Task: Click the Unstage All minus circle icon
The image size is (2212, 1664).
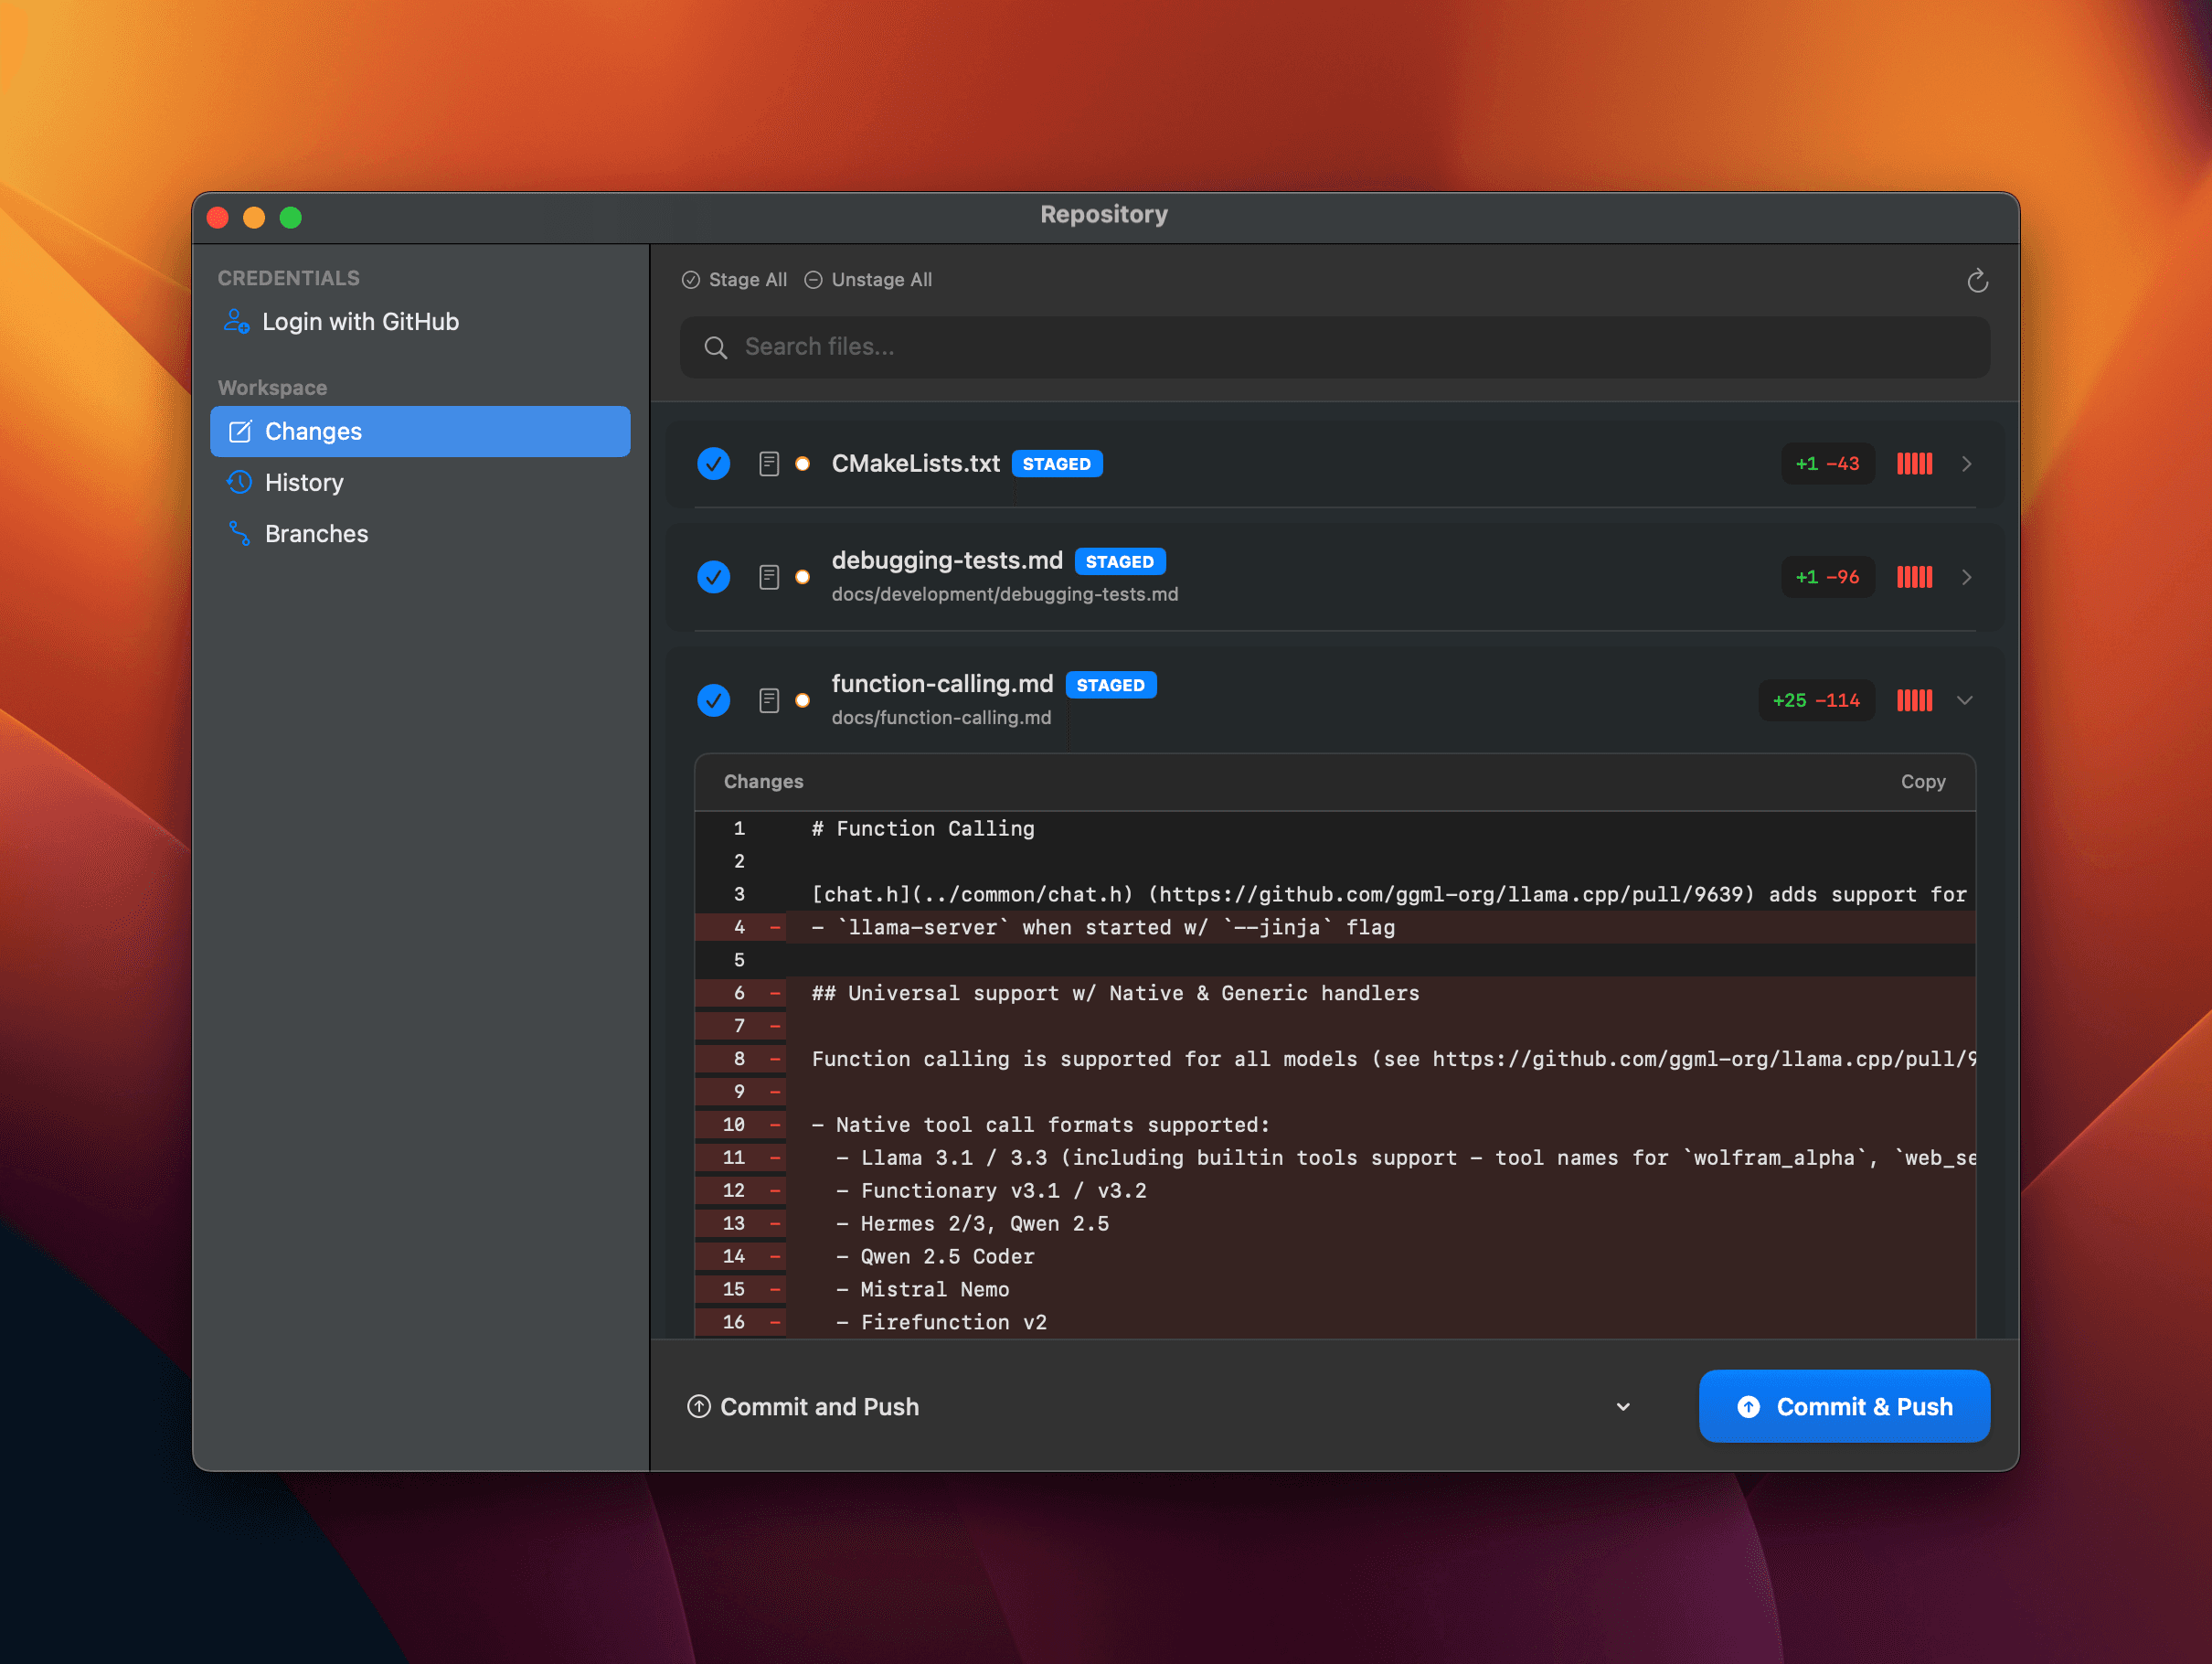Action: pyautogui.click(x=814, y=280)
